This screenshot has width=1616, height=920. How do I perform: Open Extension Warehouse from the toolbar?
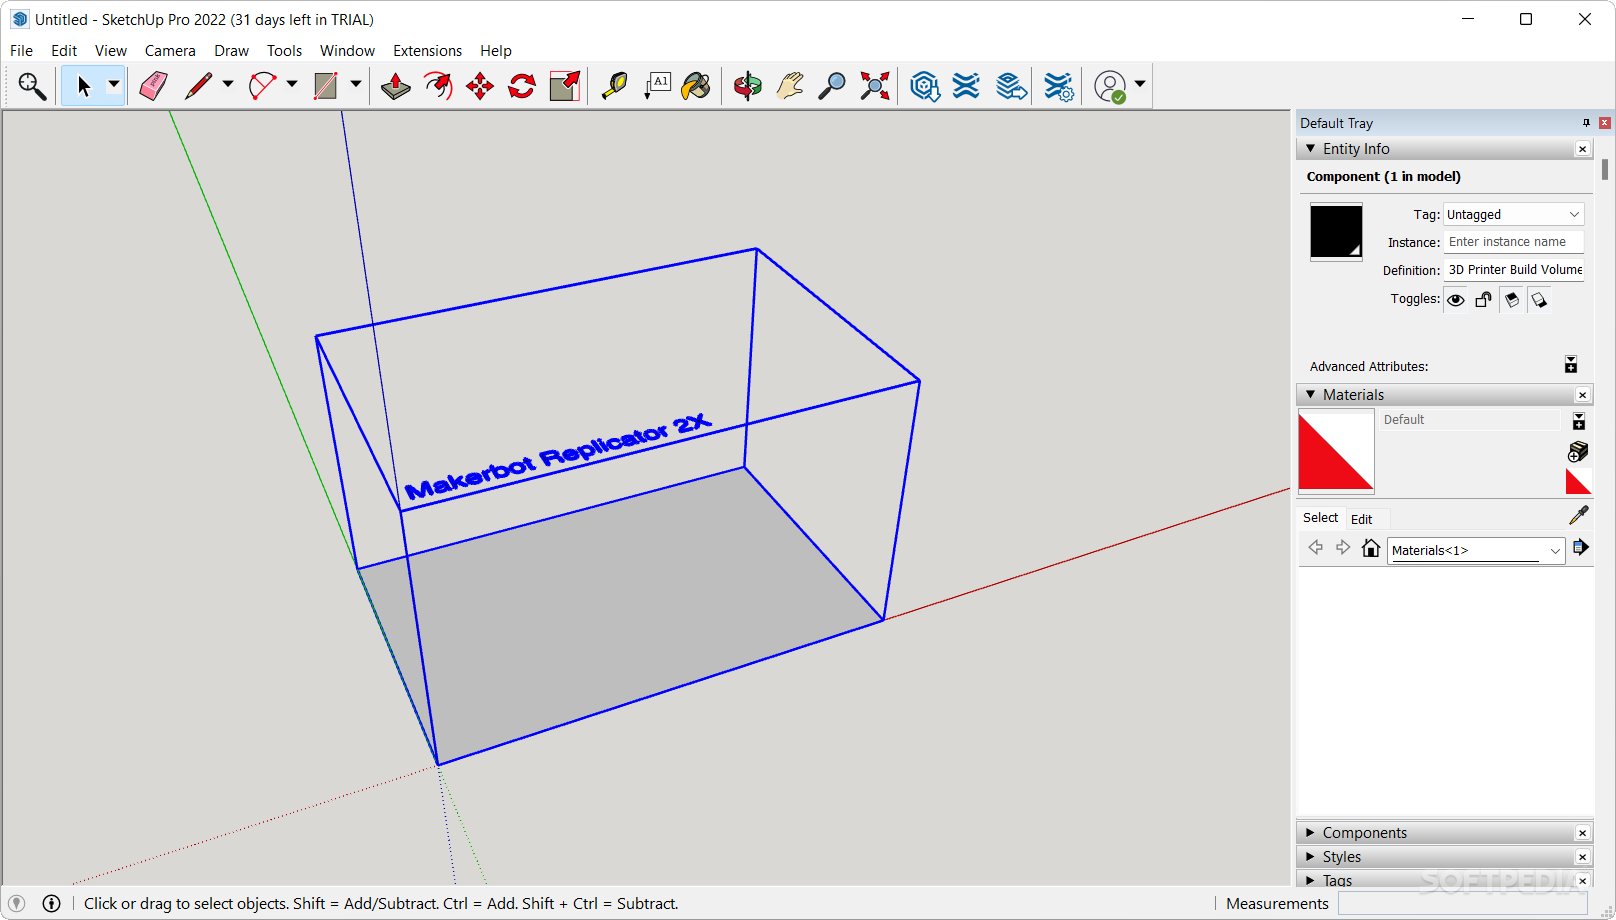pos(966,87)
